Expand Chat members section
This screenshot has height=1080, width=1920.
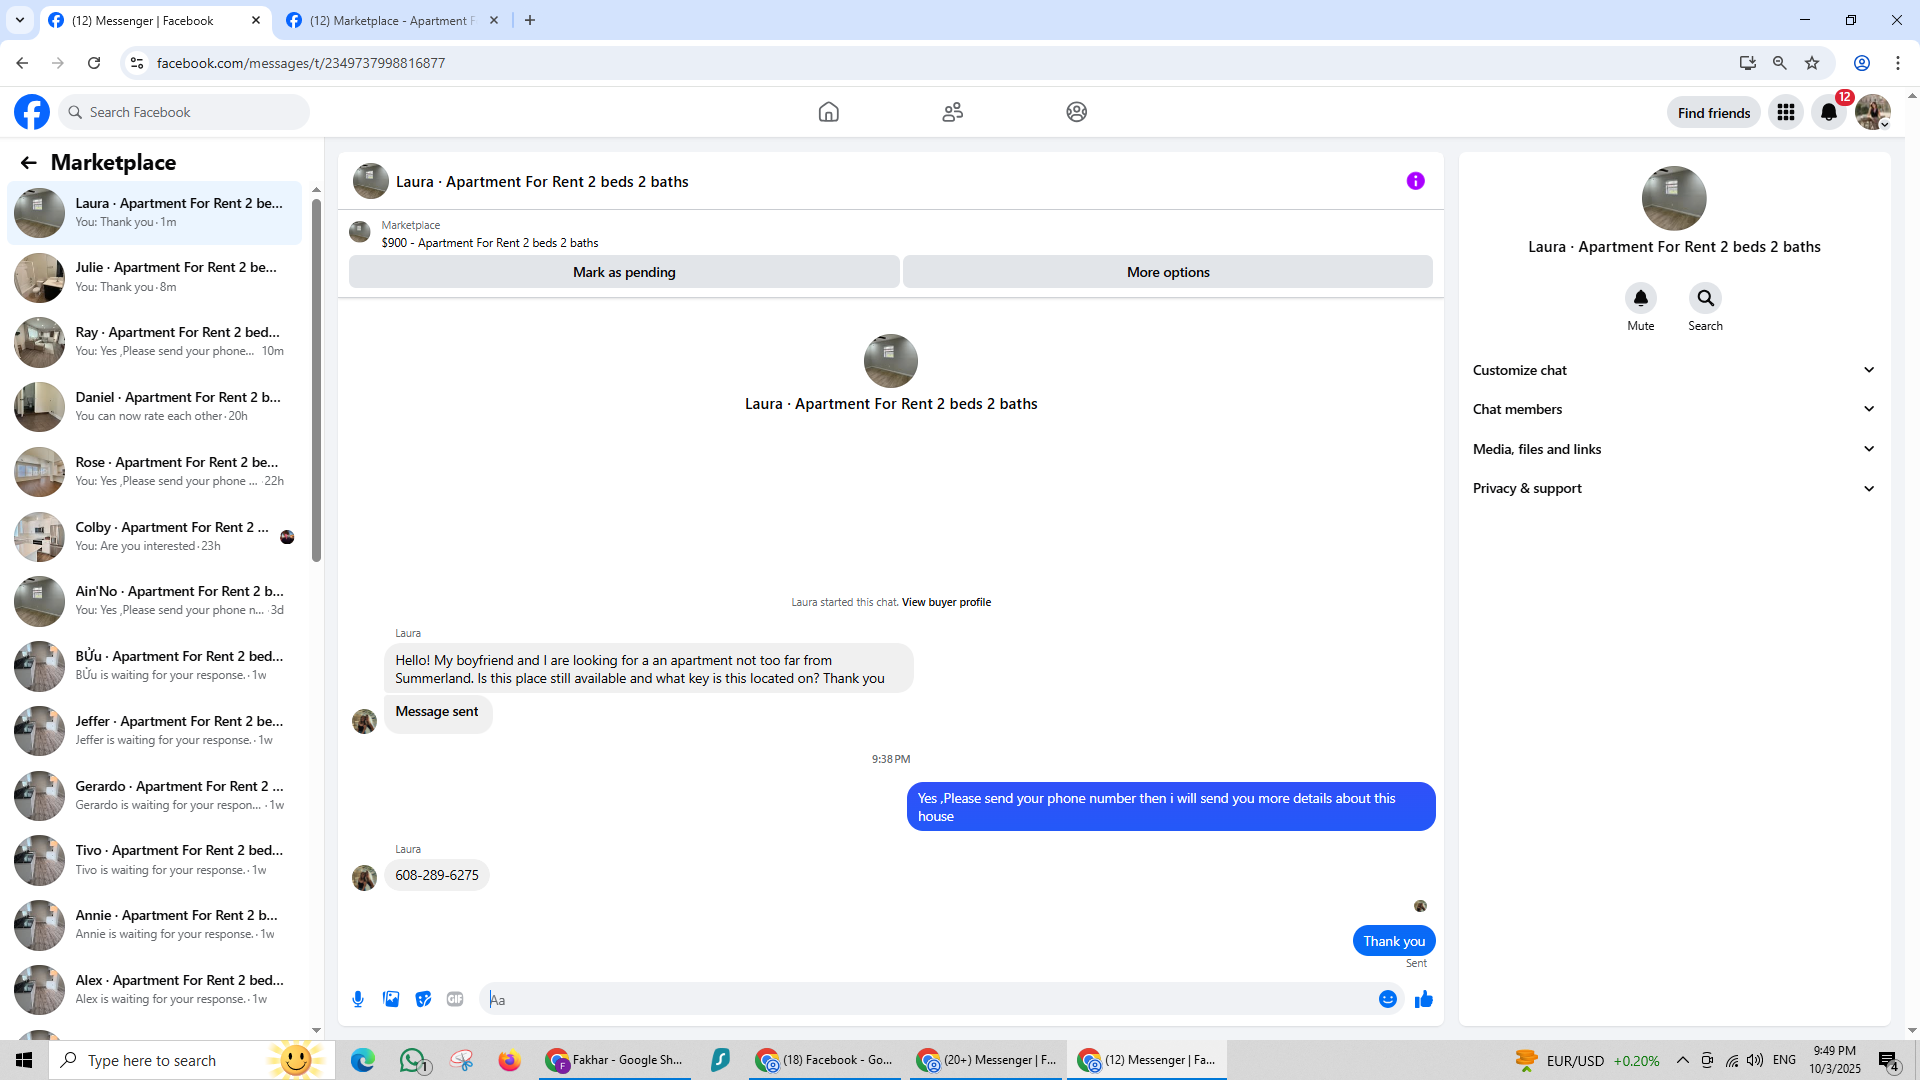(x=1673, y=409)
